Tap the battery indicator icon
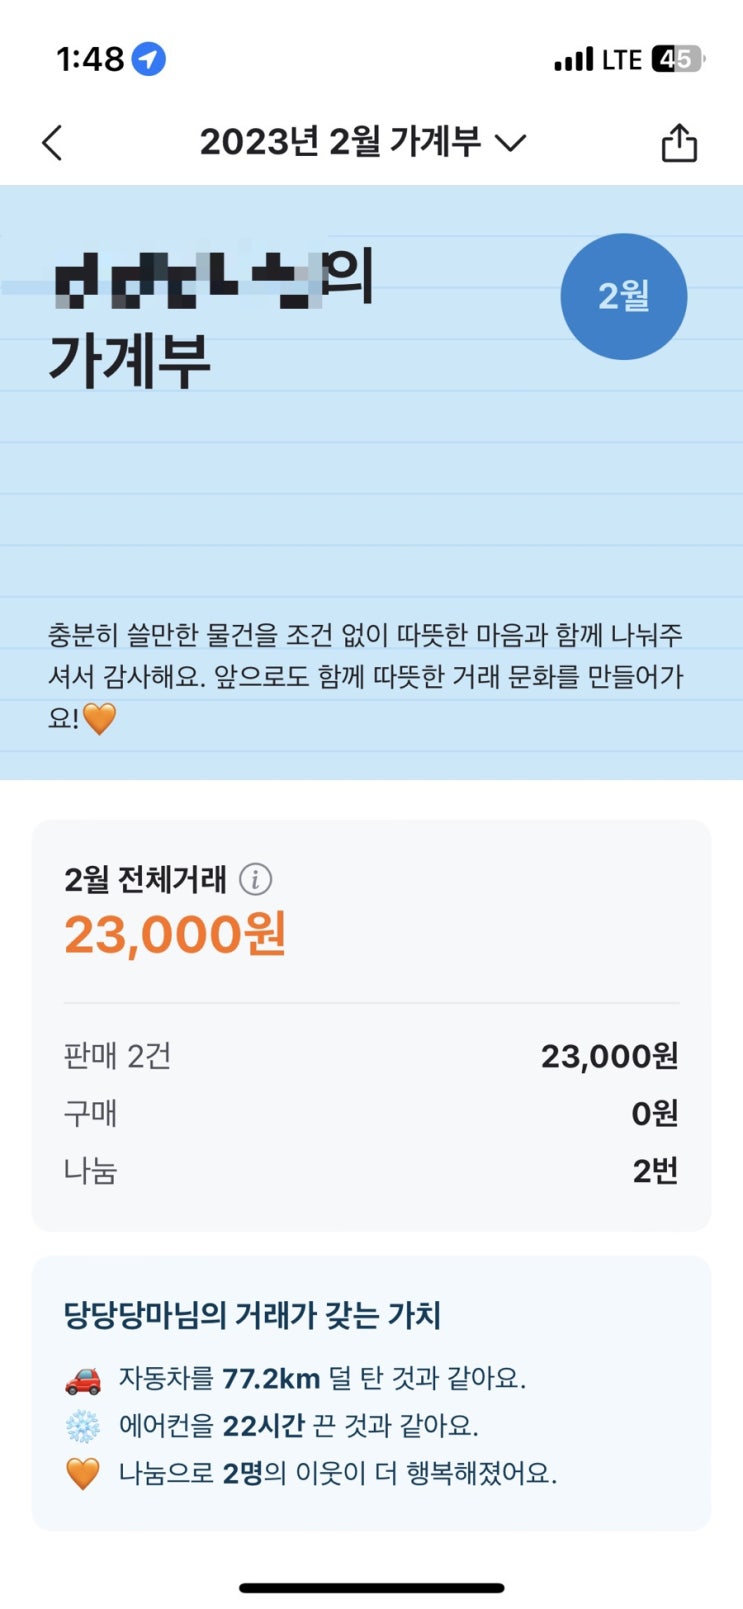The height and width of the screenshot is (1609, 743). 677,60
